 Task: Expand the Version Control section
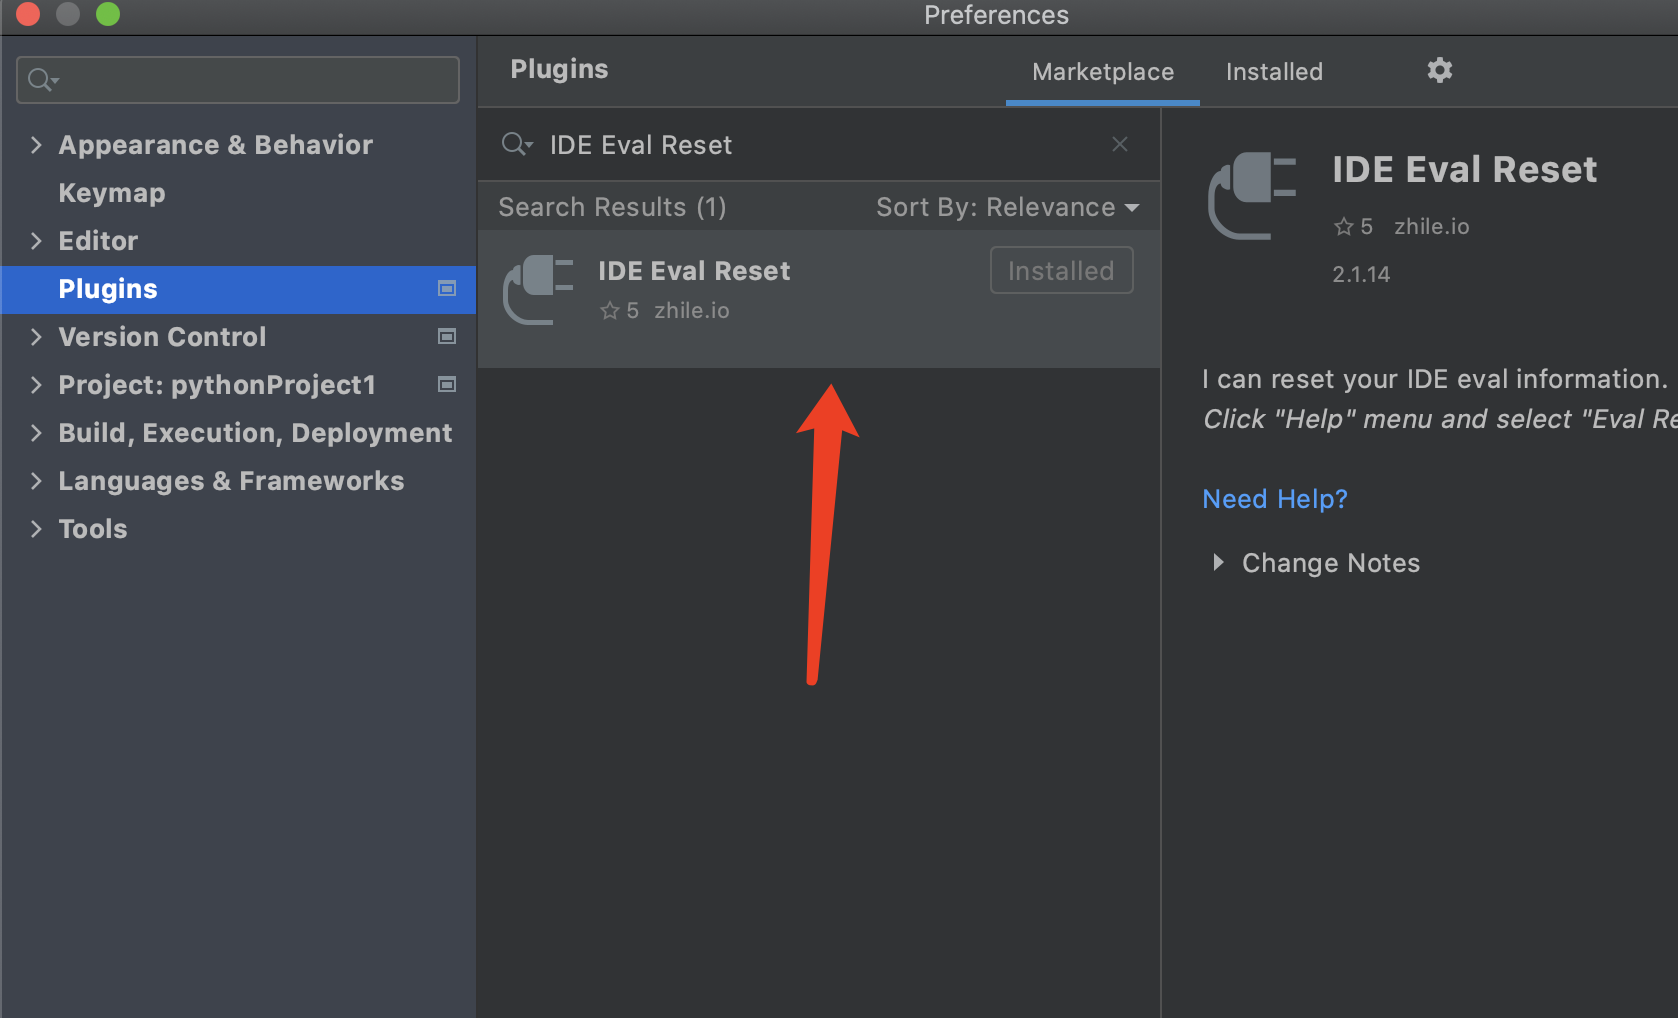coord(36,337)
